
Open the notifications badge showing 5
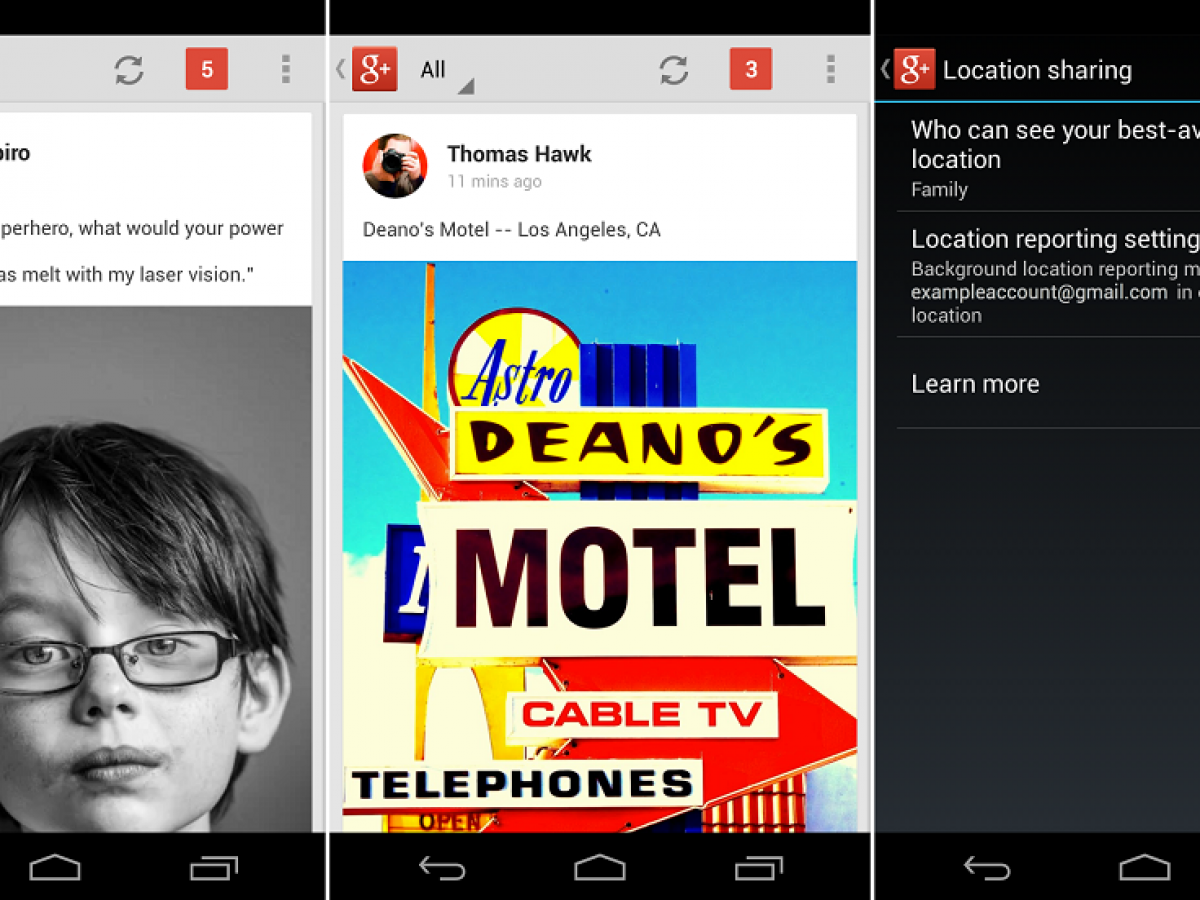pyautogui.click(x=207, y=70)
